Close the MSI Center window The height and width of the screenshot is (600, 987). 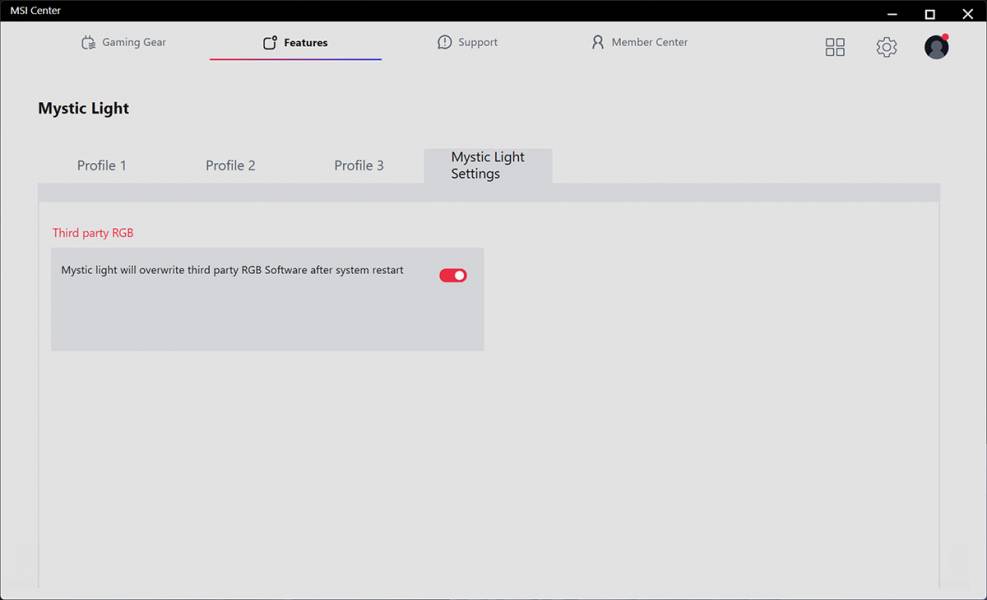[967, 13]
